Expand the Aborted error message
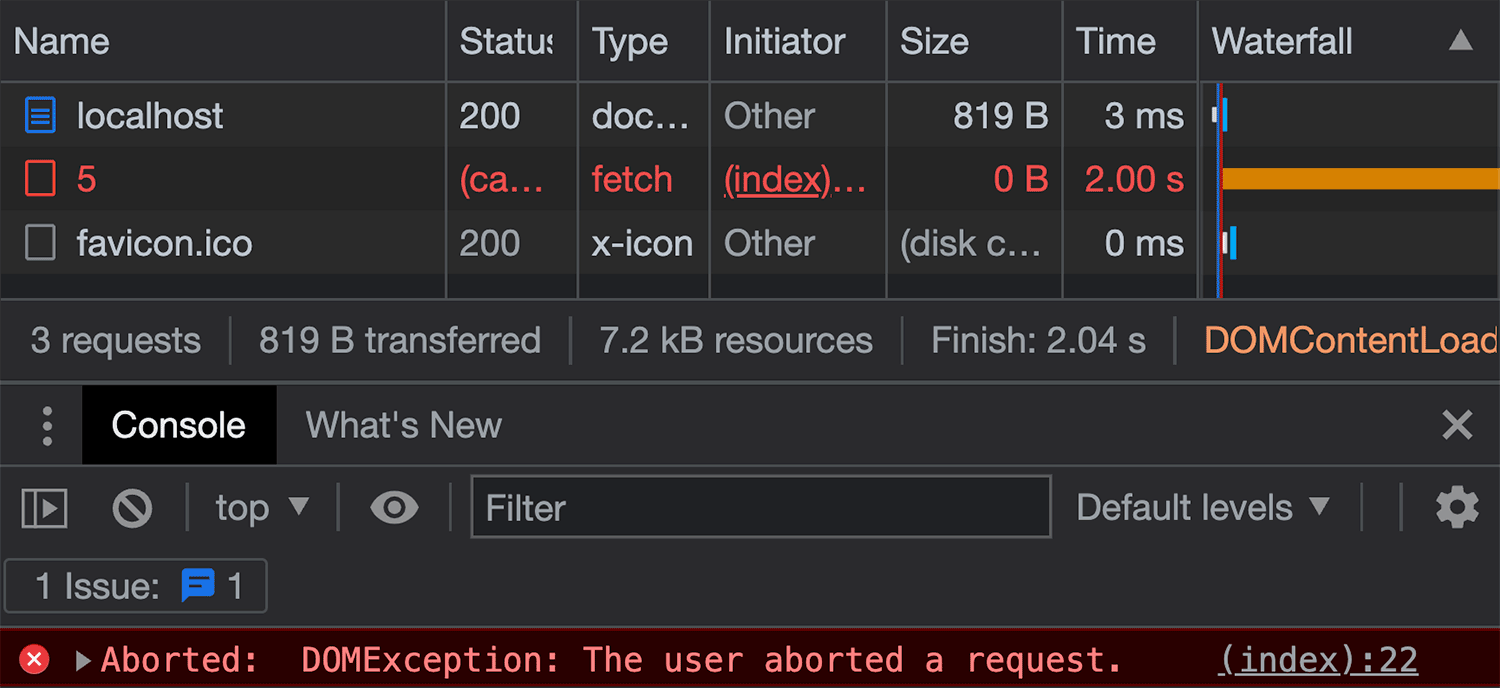This screenshot has width=1500, height=688. tap(83, 660)
